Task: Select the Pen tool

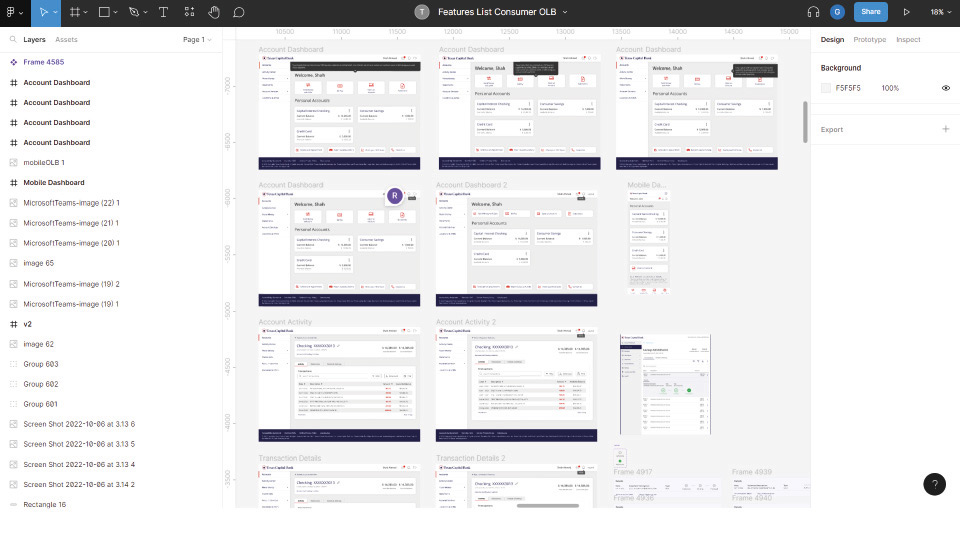Action: (x=134, y=12)
